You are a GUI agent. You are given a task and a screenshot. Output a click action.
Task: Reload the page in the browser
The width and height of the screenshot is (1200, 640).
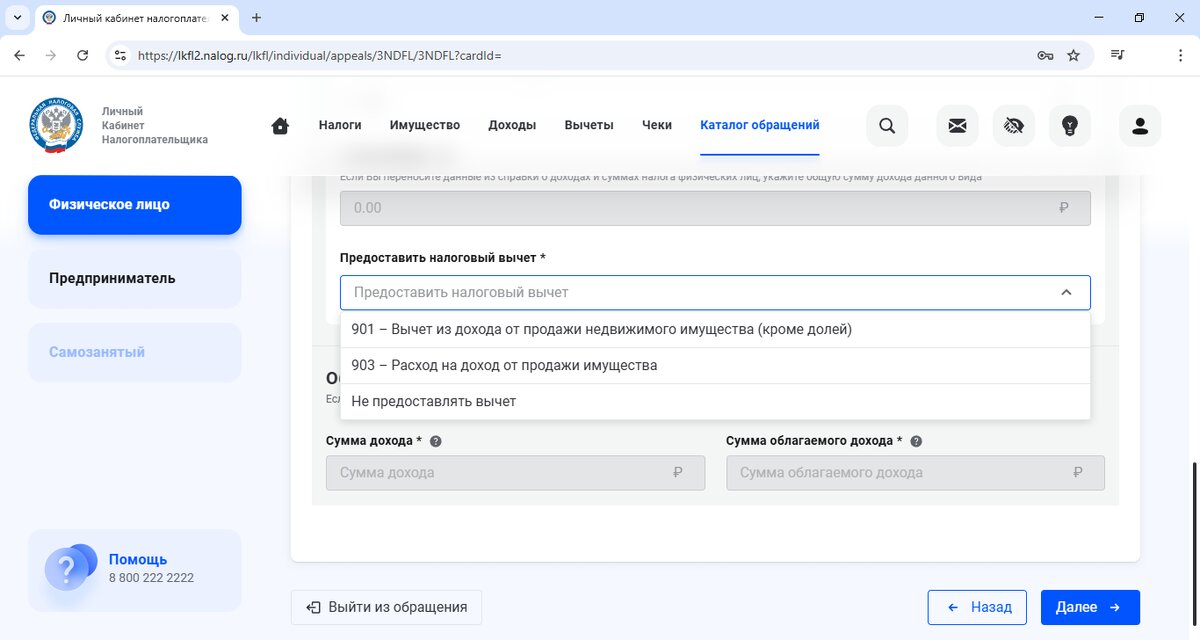click(83, 55)
